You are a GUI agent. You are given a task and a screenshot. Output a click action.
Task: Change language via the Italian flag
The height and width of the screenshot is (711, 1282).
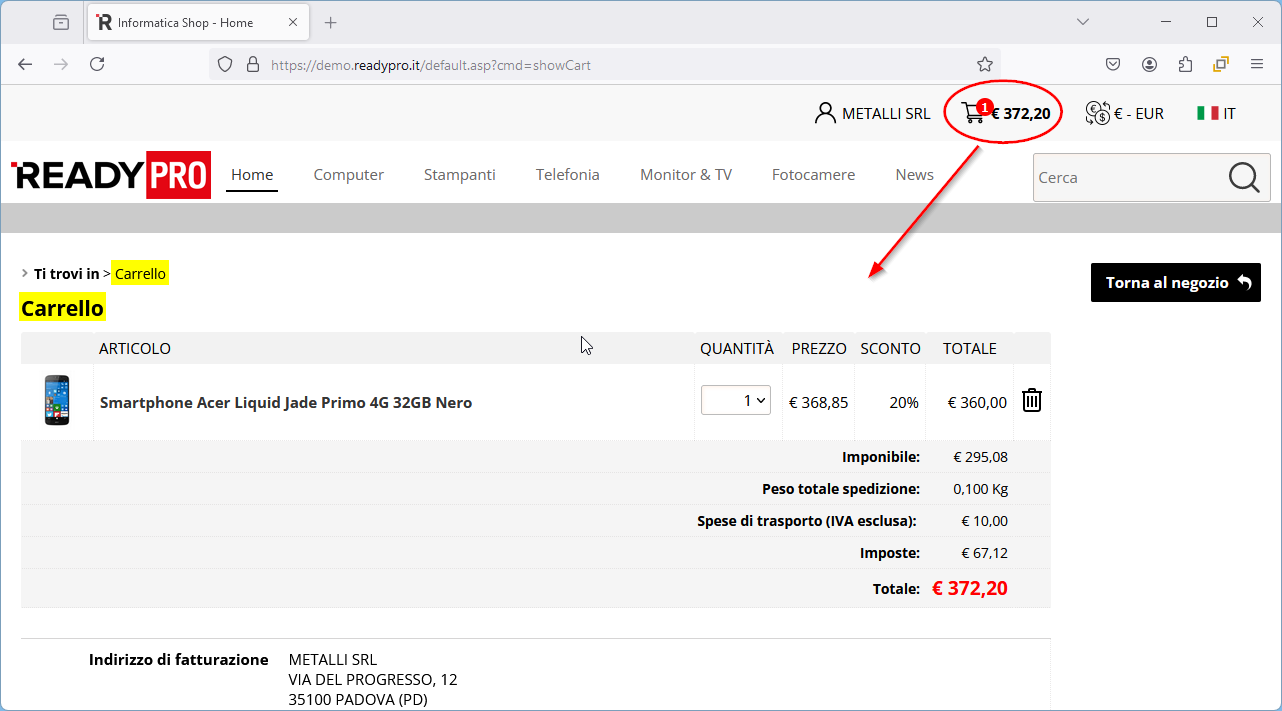[x=1207, y=113]
